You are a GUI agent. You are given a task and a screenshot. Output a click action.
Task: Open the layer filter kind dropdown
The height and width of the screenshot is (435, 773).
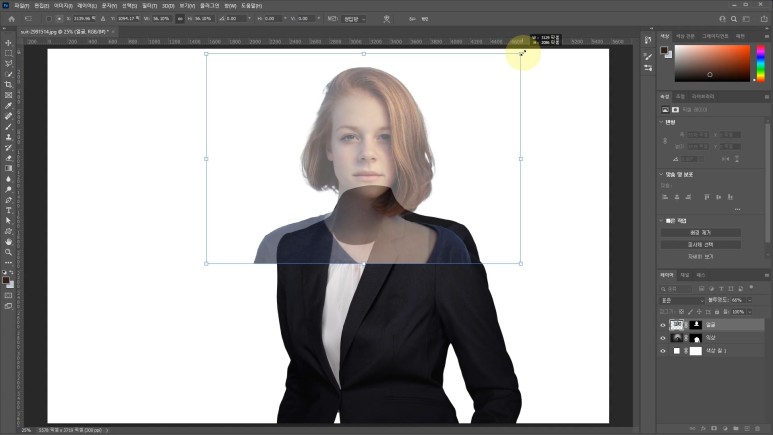[678, 288]
